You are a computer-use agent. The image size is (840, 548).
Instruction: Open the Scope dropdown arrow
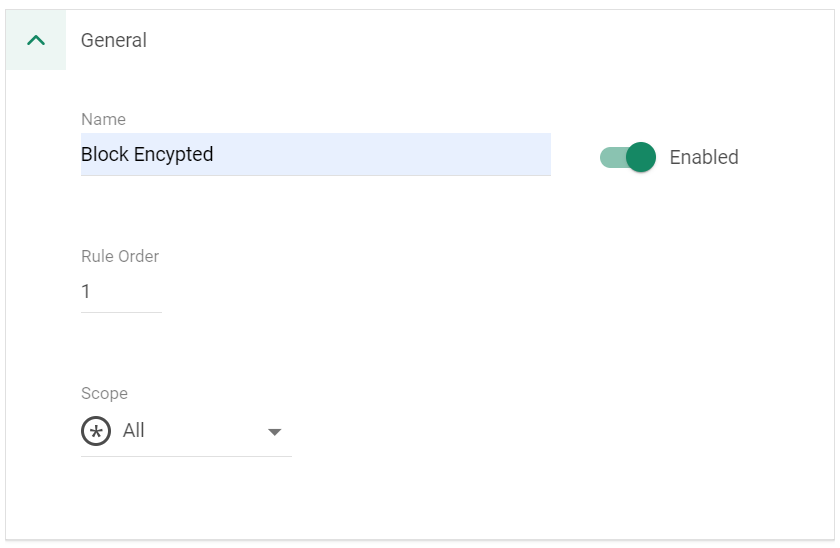pos(274,432)
